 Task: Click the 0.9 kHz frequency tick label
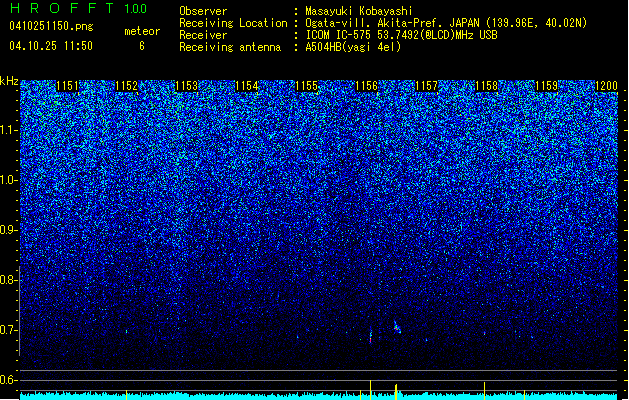[9, 230]
